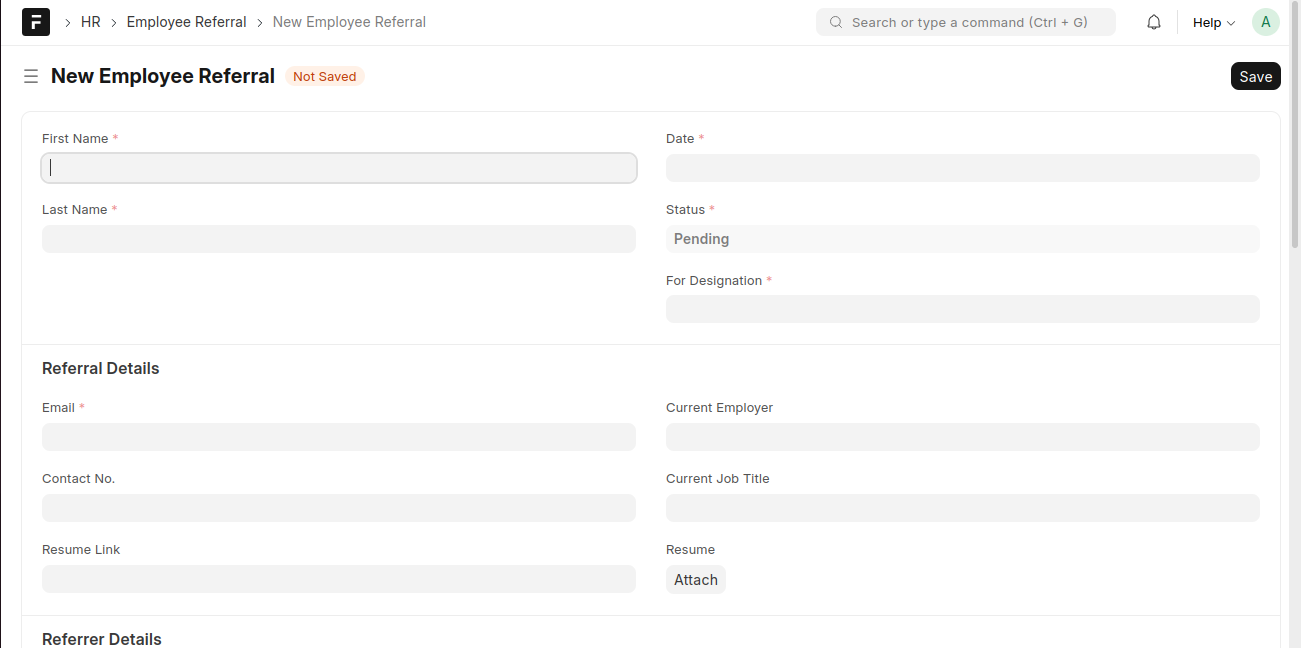This screenshot has width=1301, height=648.
Task: Click the Not Saved status indicator
Action: pyautogui.click(x=324, y=76)
